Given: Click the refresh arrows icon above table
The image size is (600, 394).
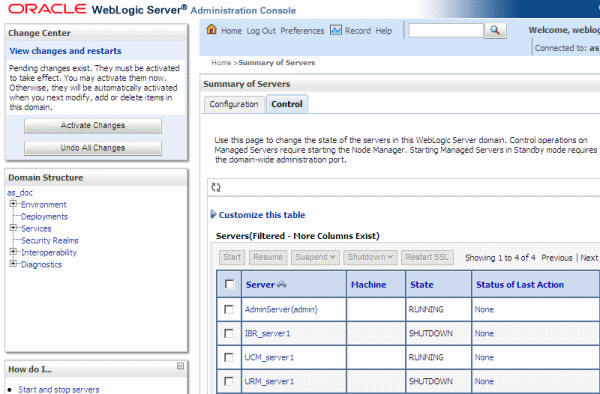Looking at the screenshot, I should [x=216, y=187].
